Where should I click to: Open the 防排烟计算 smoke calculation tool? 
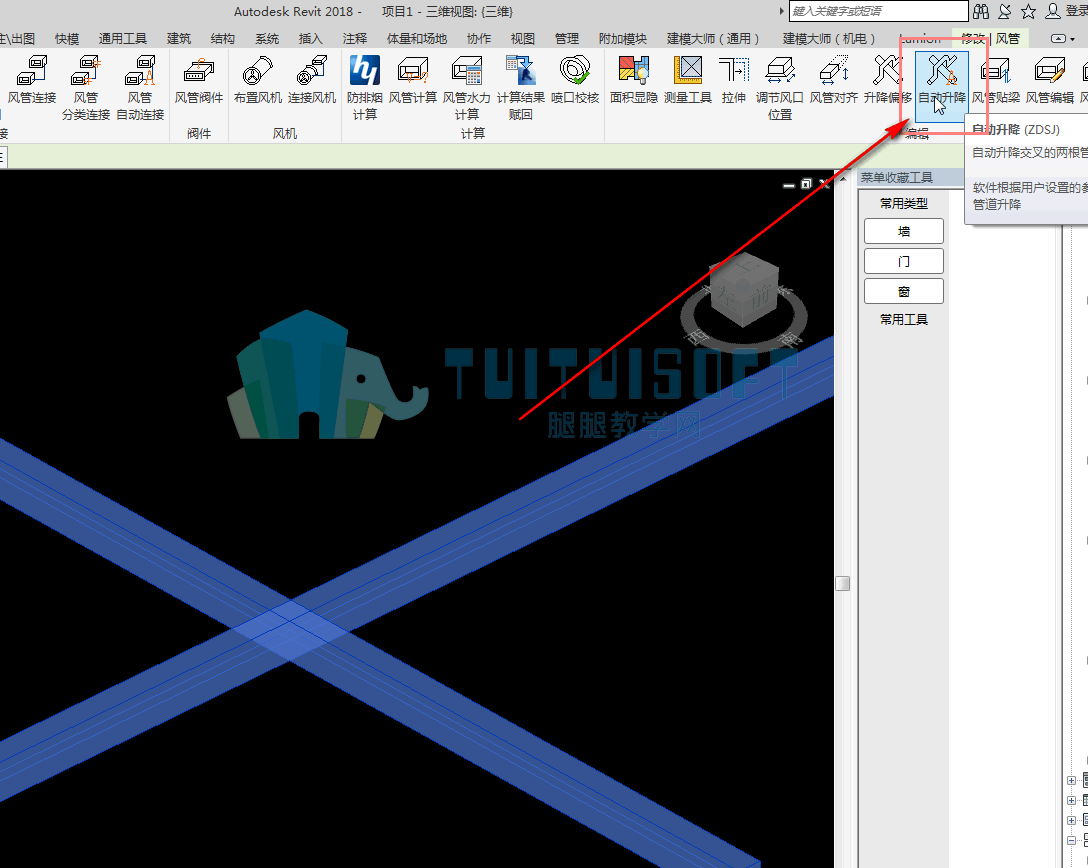(365, 87)
